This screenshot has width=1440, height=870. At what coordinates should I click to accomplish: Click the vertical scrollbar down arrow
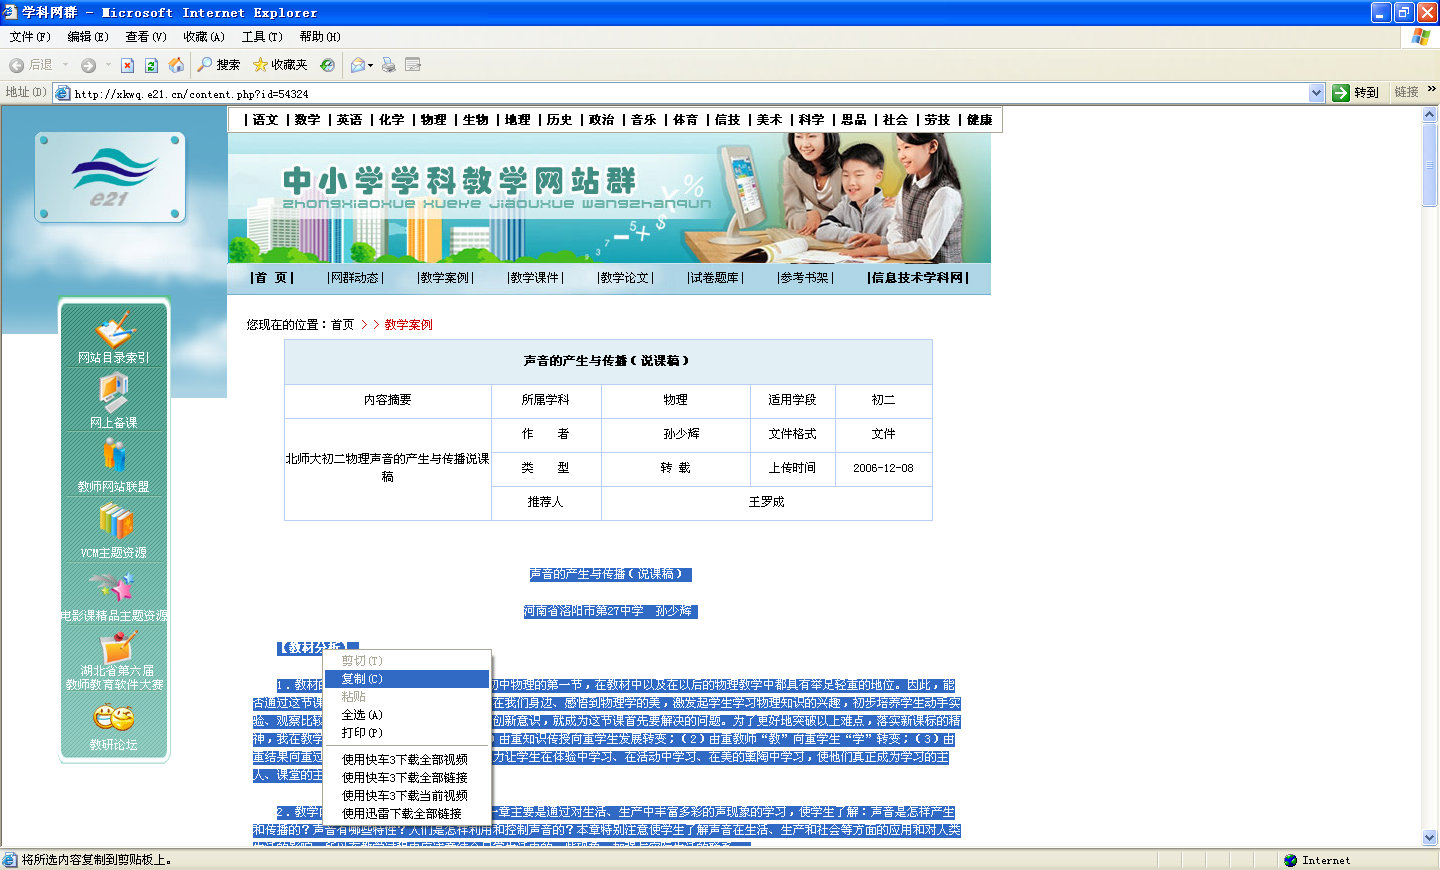coord(1429,837)
